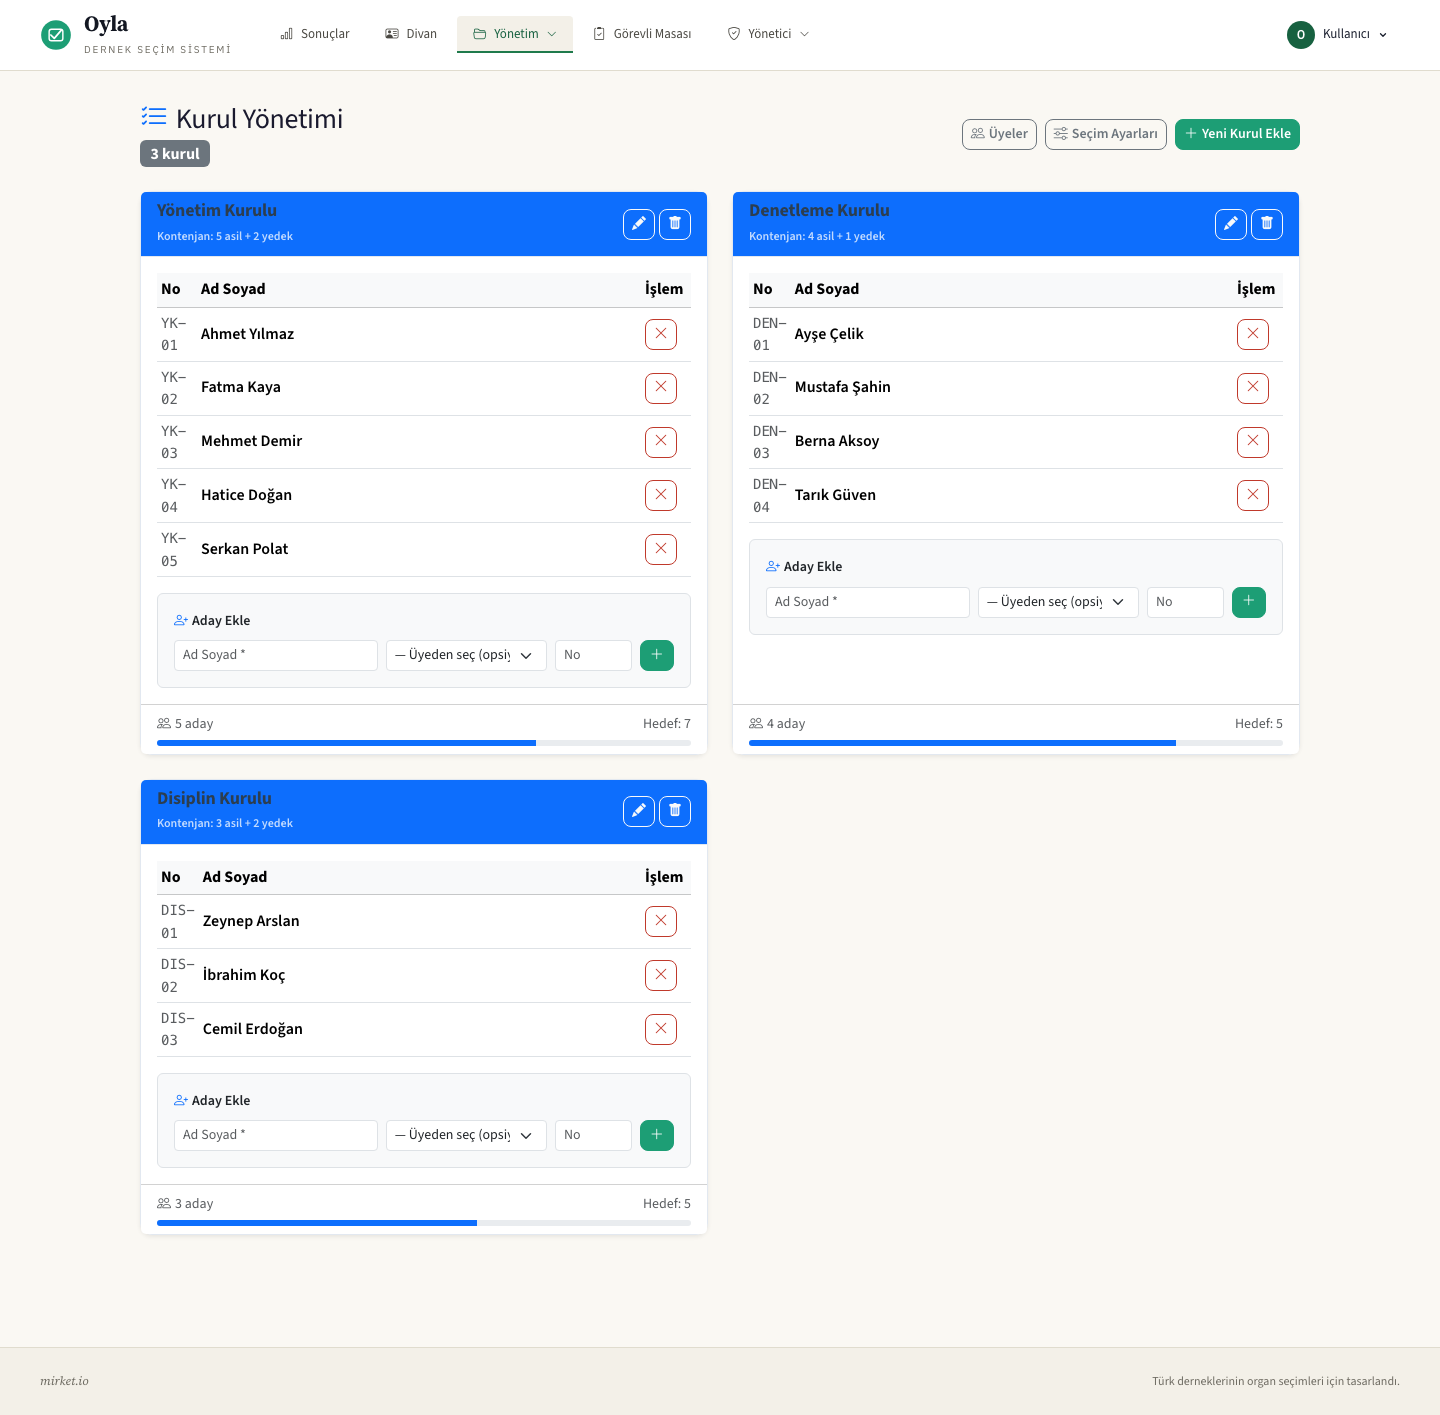The width and height of the screenshot is (1440, 1415).
Task: Focus the No field in Disiplin Kurulu
Action: point(593,1135)
